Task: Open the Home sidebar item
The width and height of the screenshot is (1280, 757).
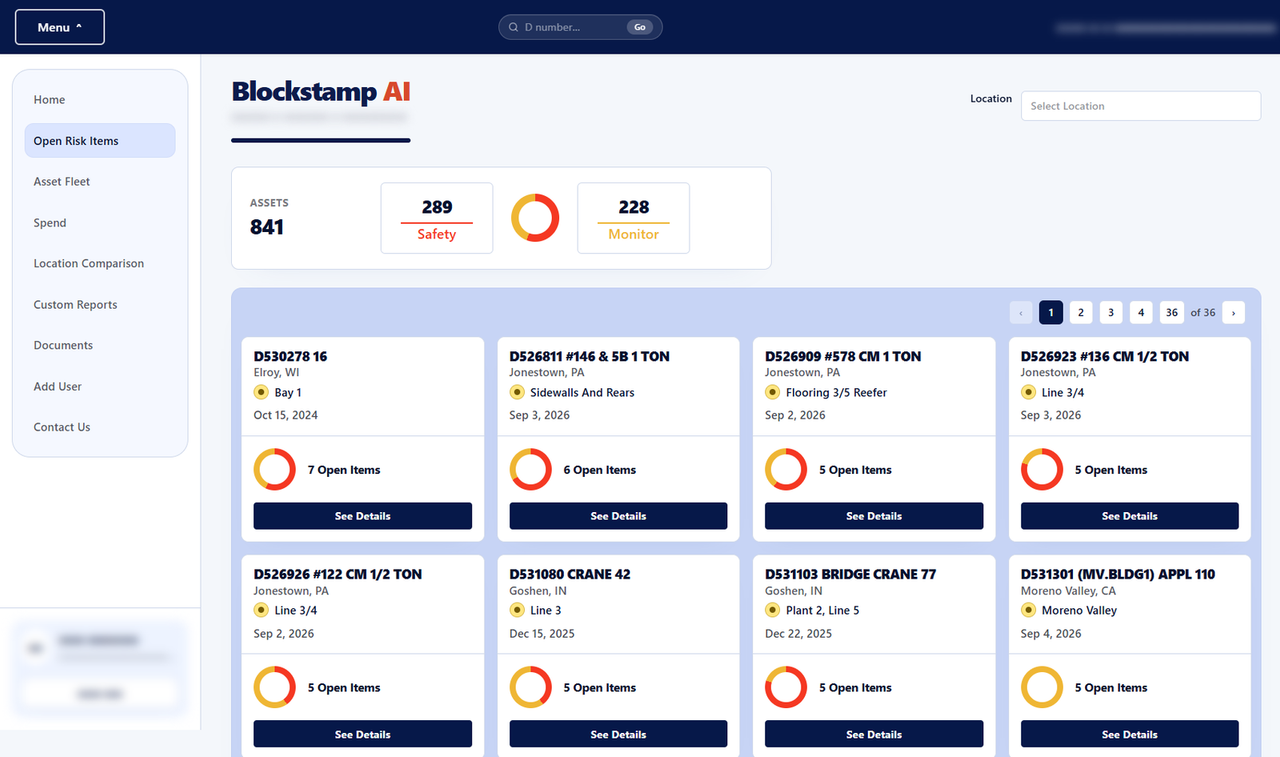Action: point(100,100)
